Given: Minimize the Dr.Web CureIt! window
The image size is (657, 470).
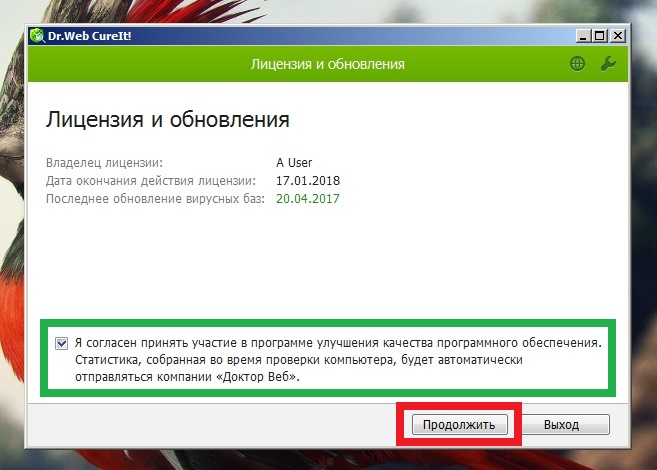Looking at the screenshot, I should [x=583, y=36].
